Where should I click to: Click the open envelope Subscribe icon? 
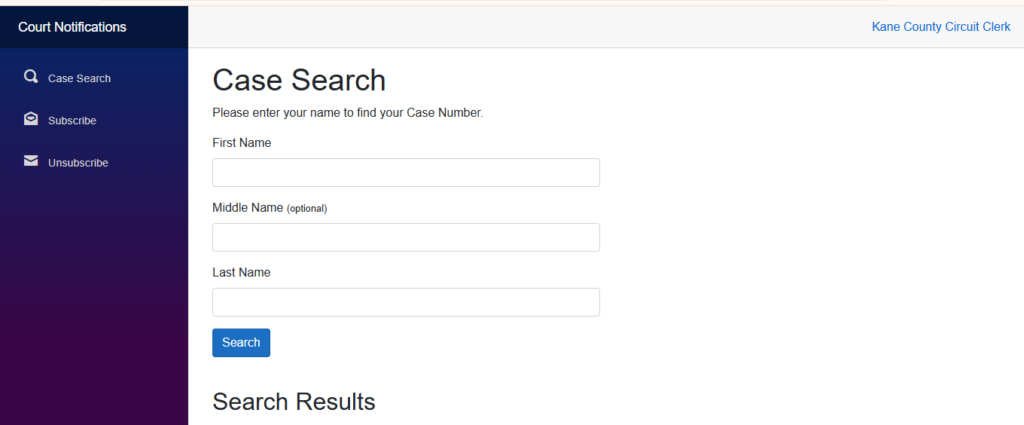point(31,119)
